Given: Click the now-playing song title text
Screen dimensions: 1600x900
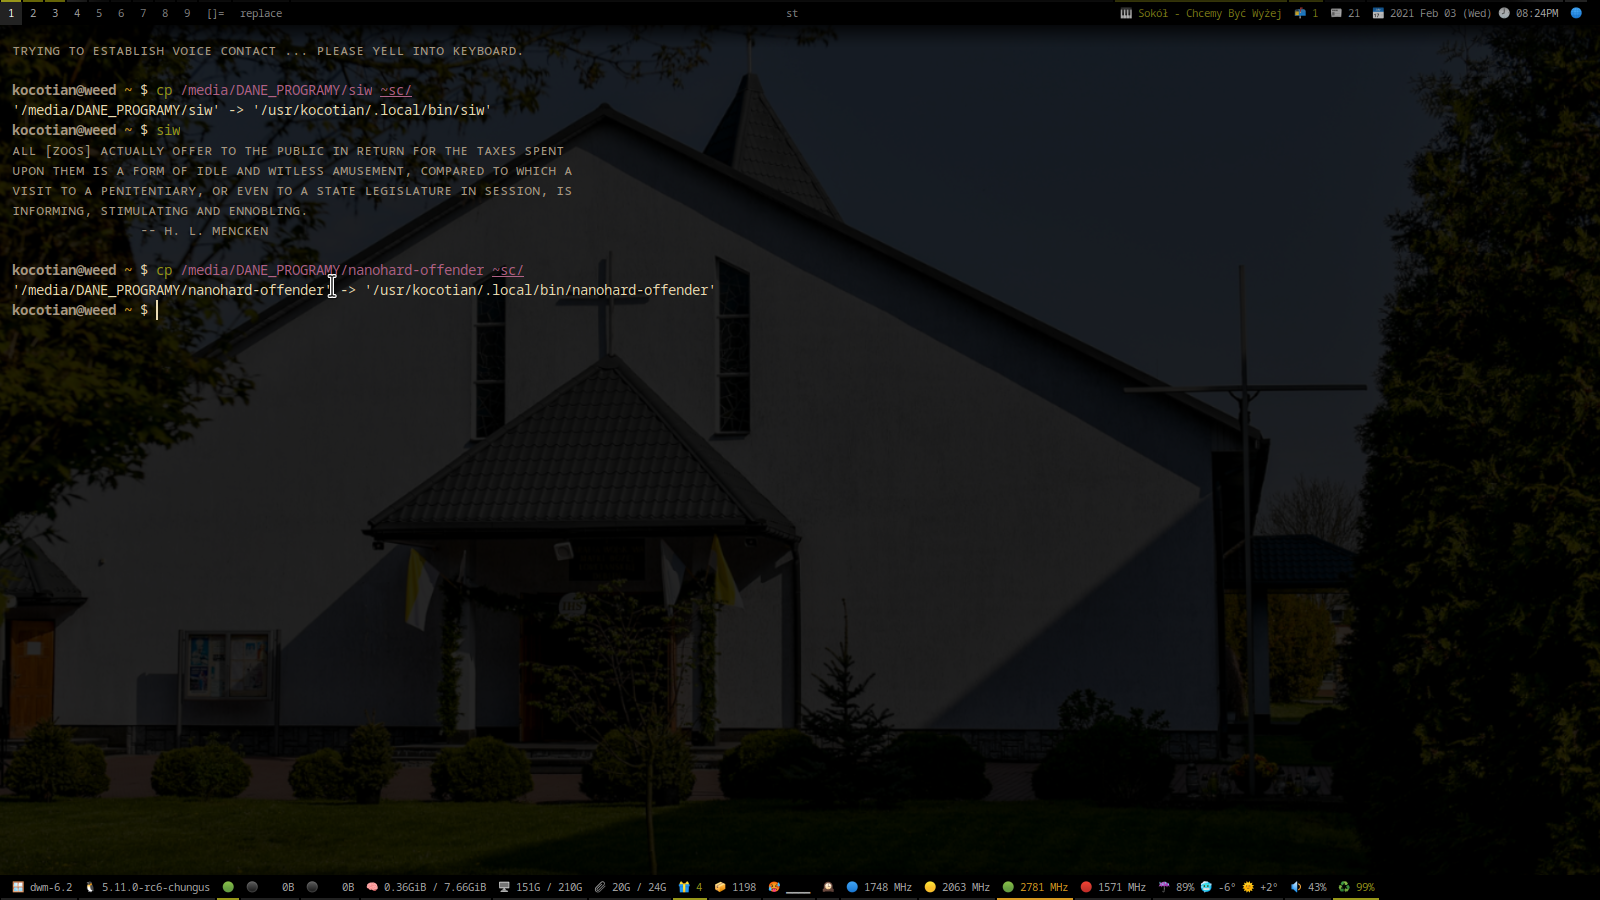Looking at the screenshot, I should 1209,13.
